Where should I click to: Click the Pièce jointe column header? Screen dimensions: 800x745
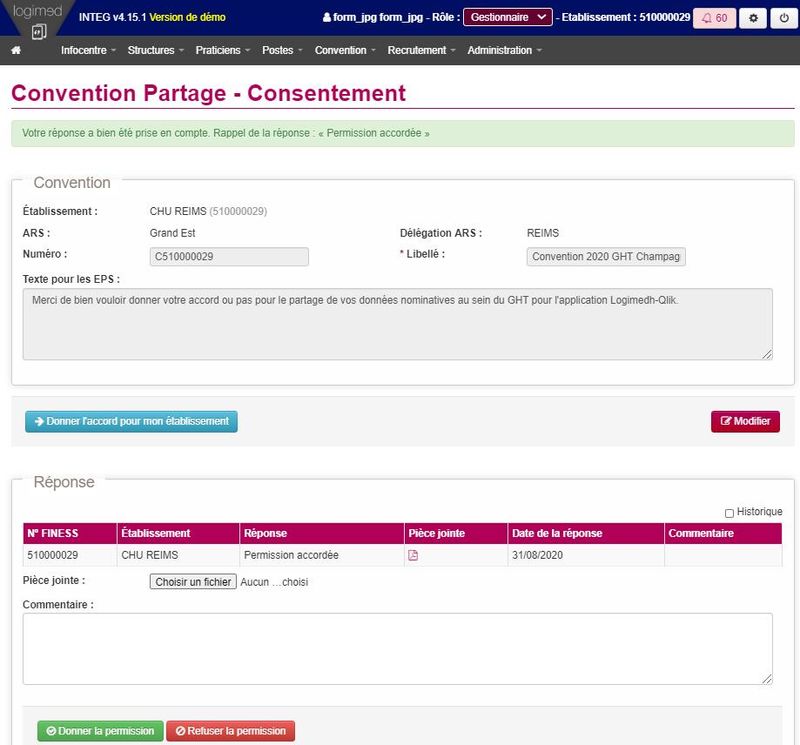(456, 533)
